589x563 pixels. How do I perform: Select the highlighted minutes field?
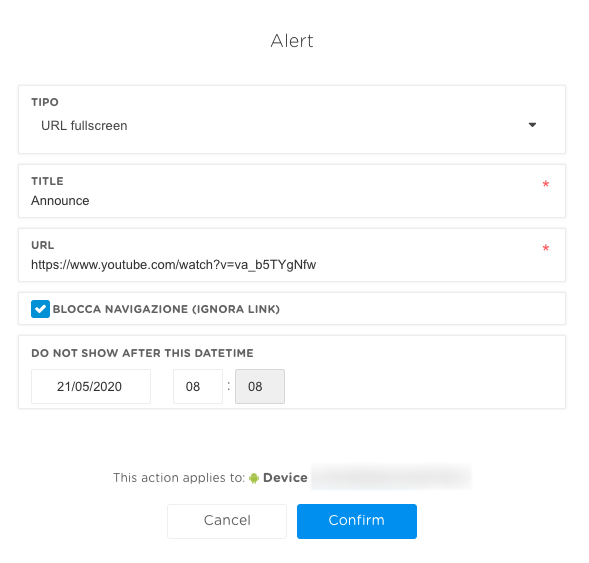click(x=260, y=386)
